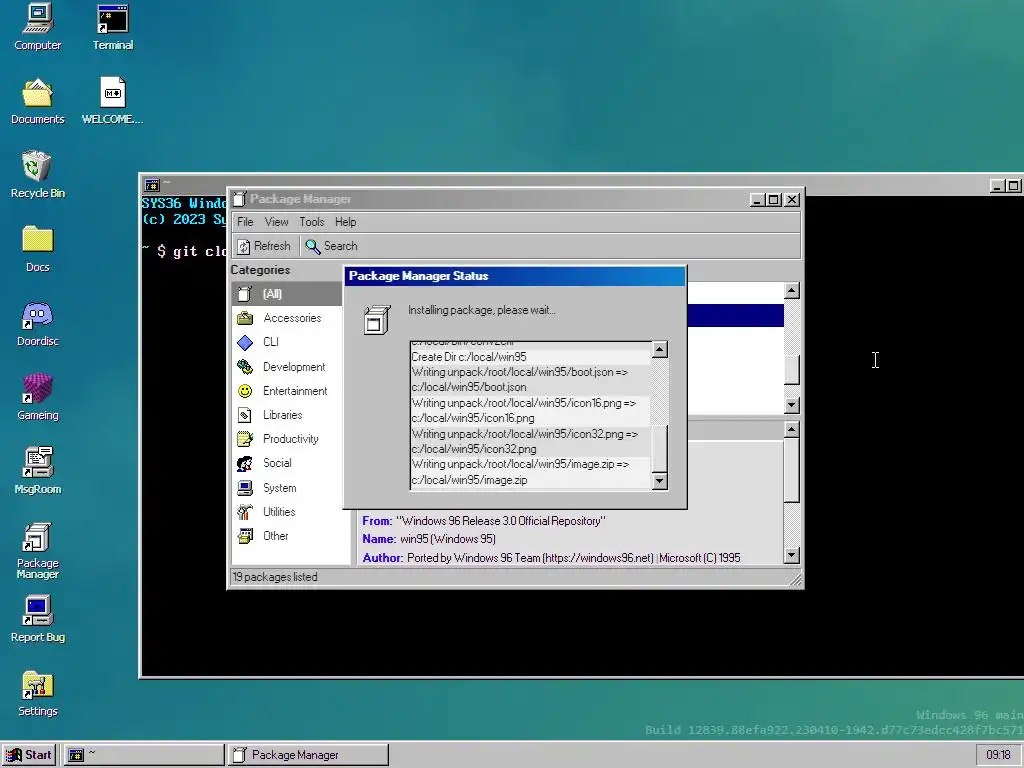Viewport: 1024px width, 768px height.
Task: Click the package list scroll-up arrow
Action: (792, 291)
